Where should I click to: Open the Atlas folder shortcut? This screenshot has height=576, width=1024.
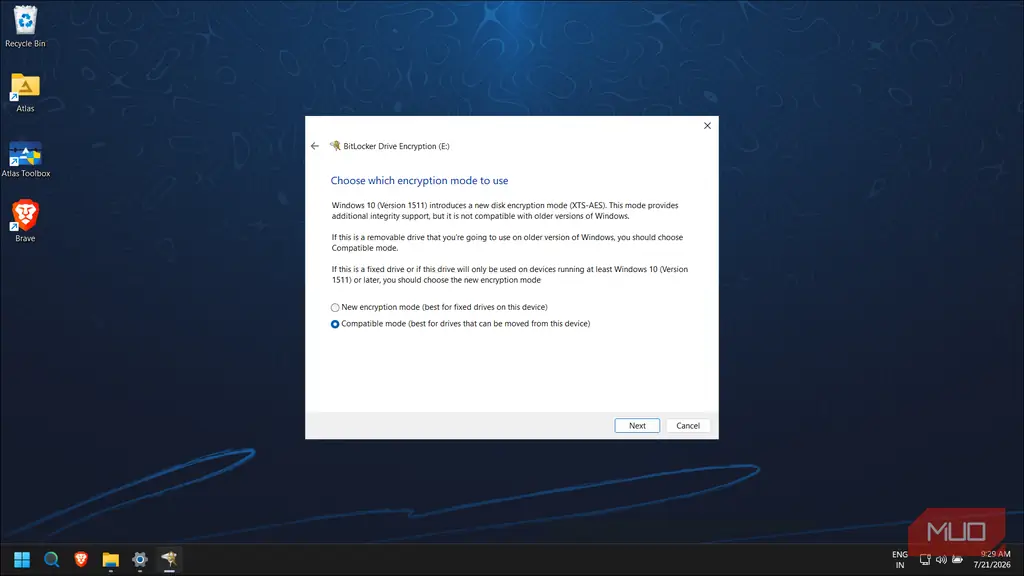(25, 93)
